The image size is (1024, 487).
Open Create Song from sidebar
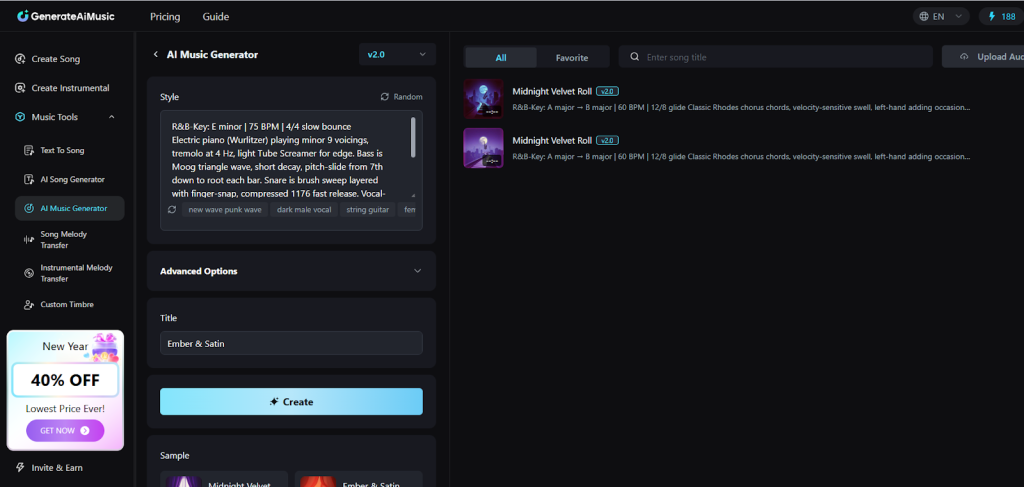57,59
